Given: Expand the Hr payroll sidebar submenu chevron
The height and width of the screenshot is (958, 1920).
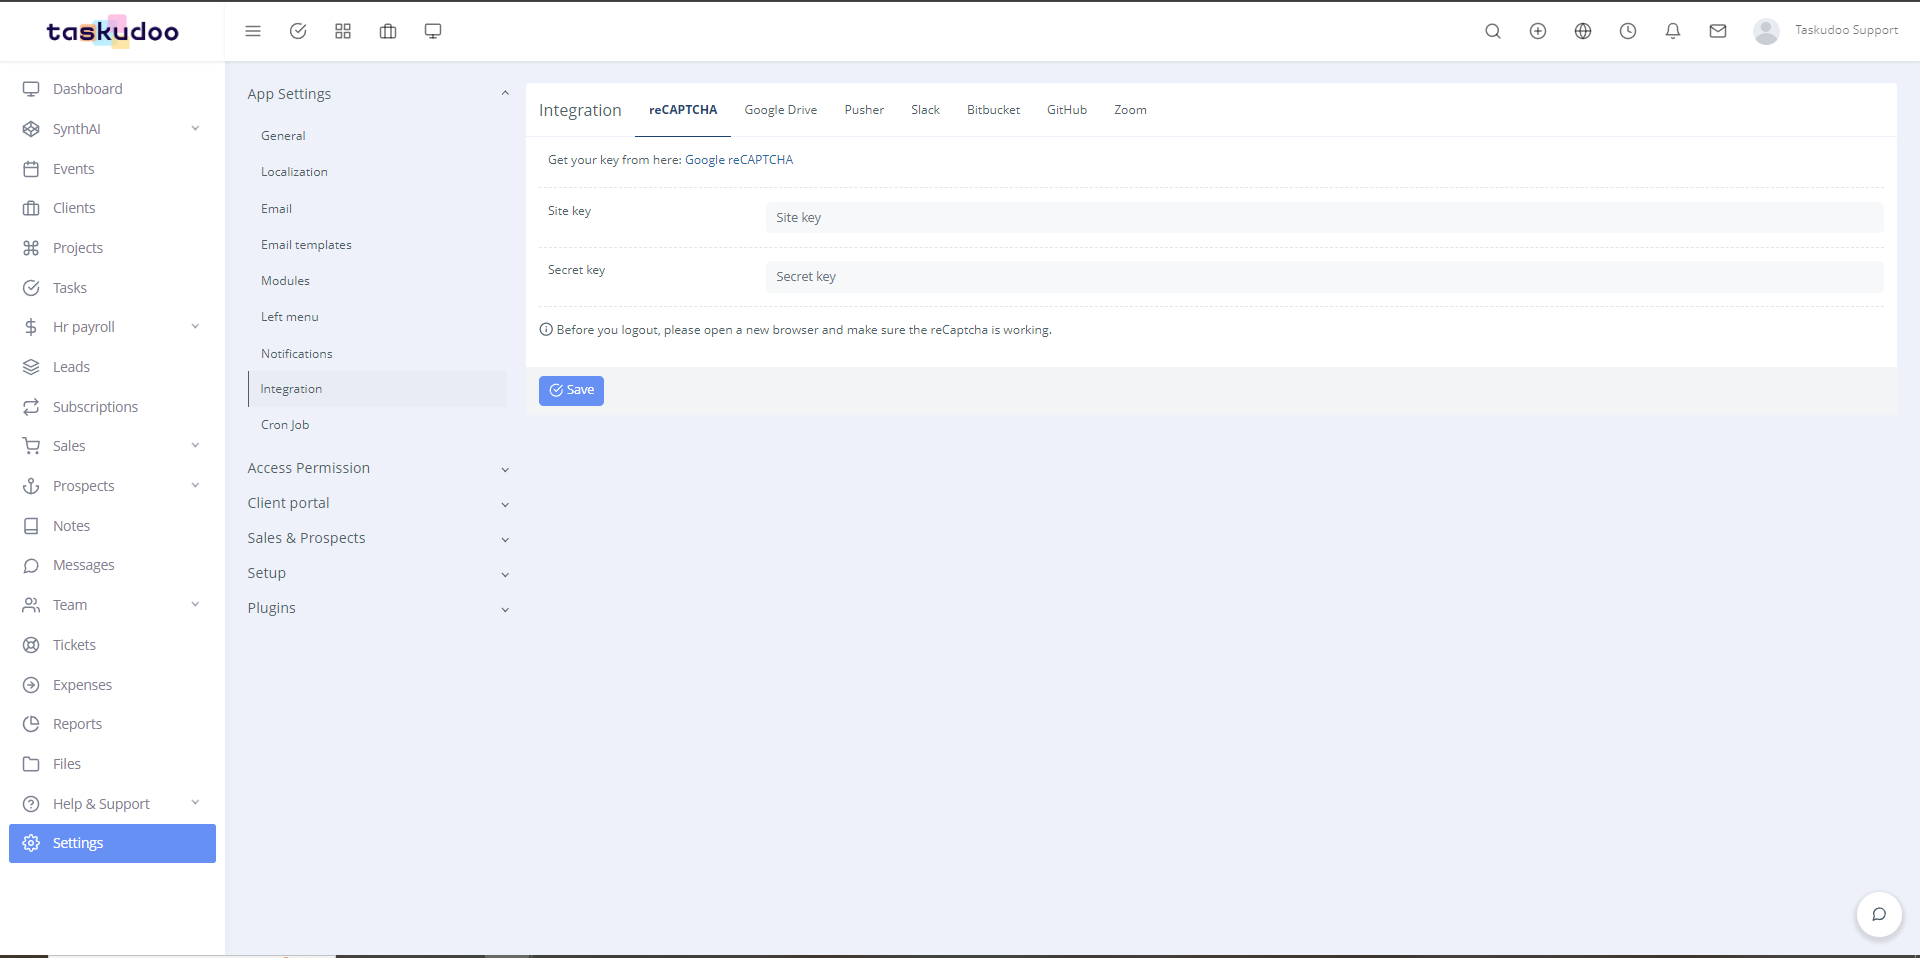Looking at the screenshot, I should point(195,326).
